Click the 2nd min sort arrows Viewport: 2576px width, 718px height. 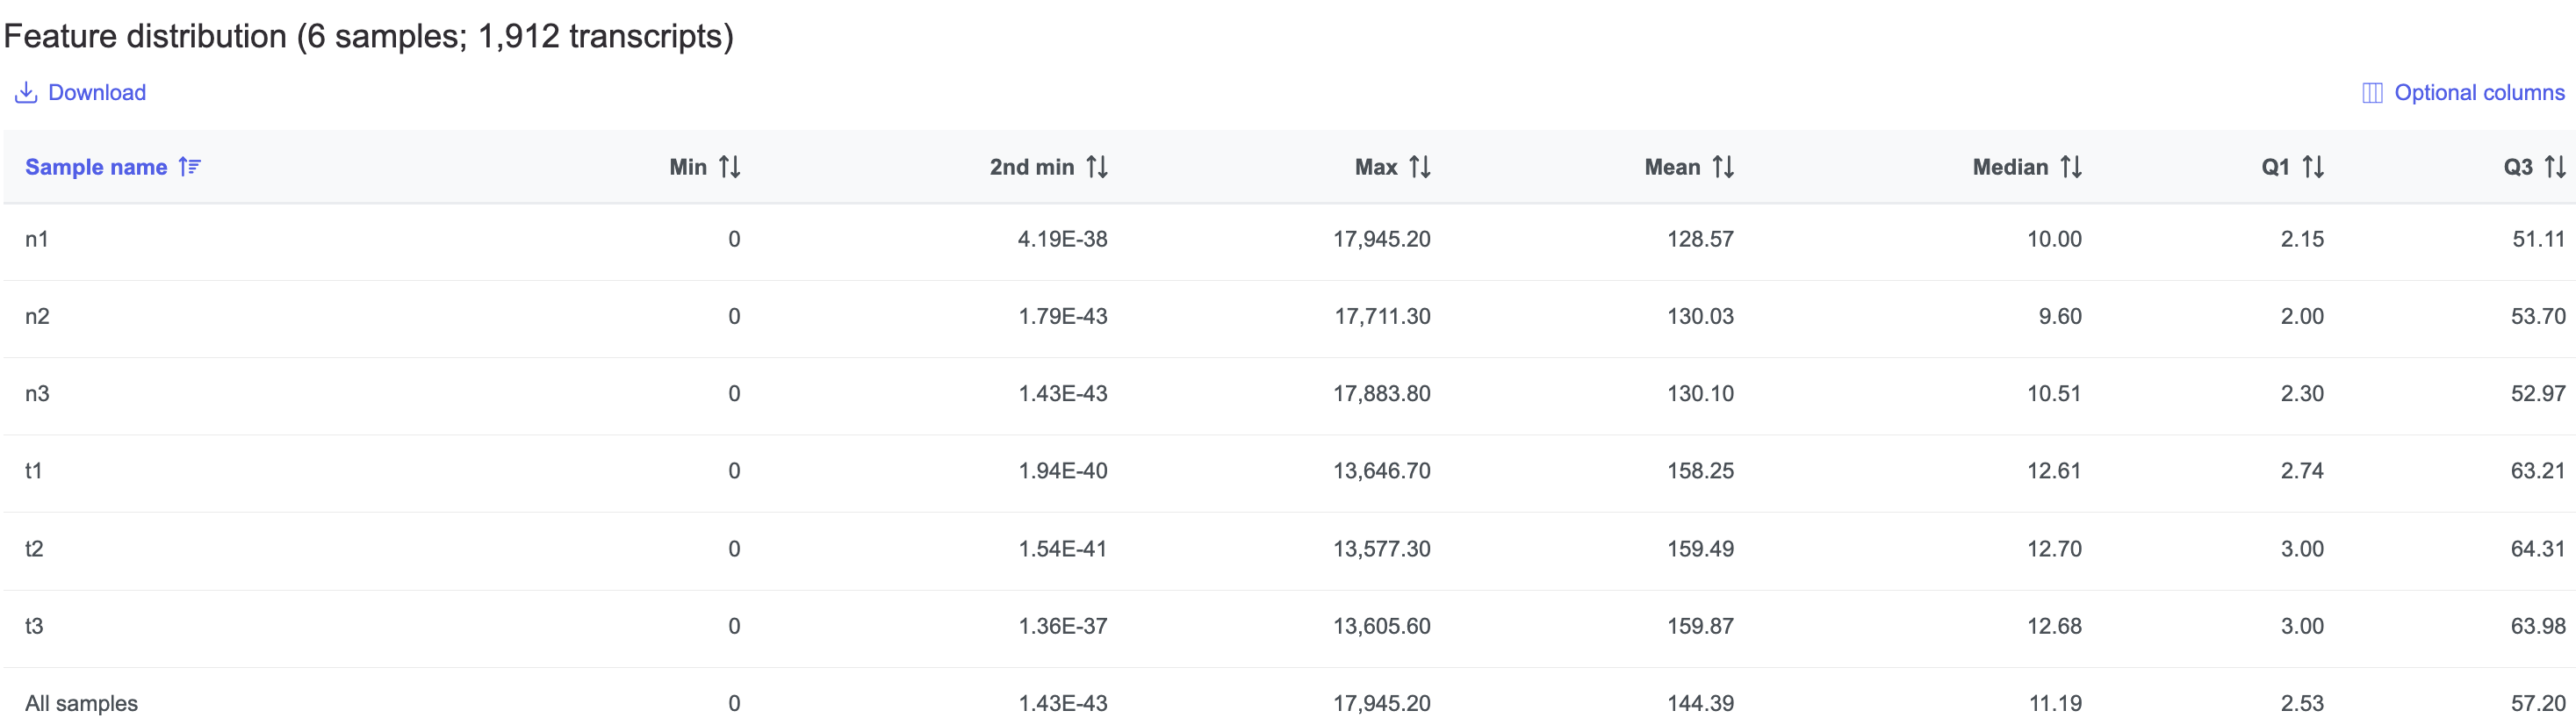(1097, 167)
